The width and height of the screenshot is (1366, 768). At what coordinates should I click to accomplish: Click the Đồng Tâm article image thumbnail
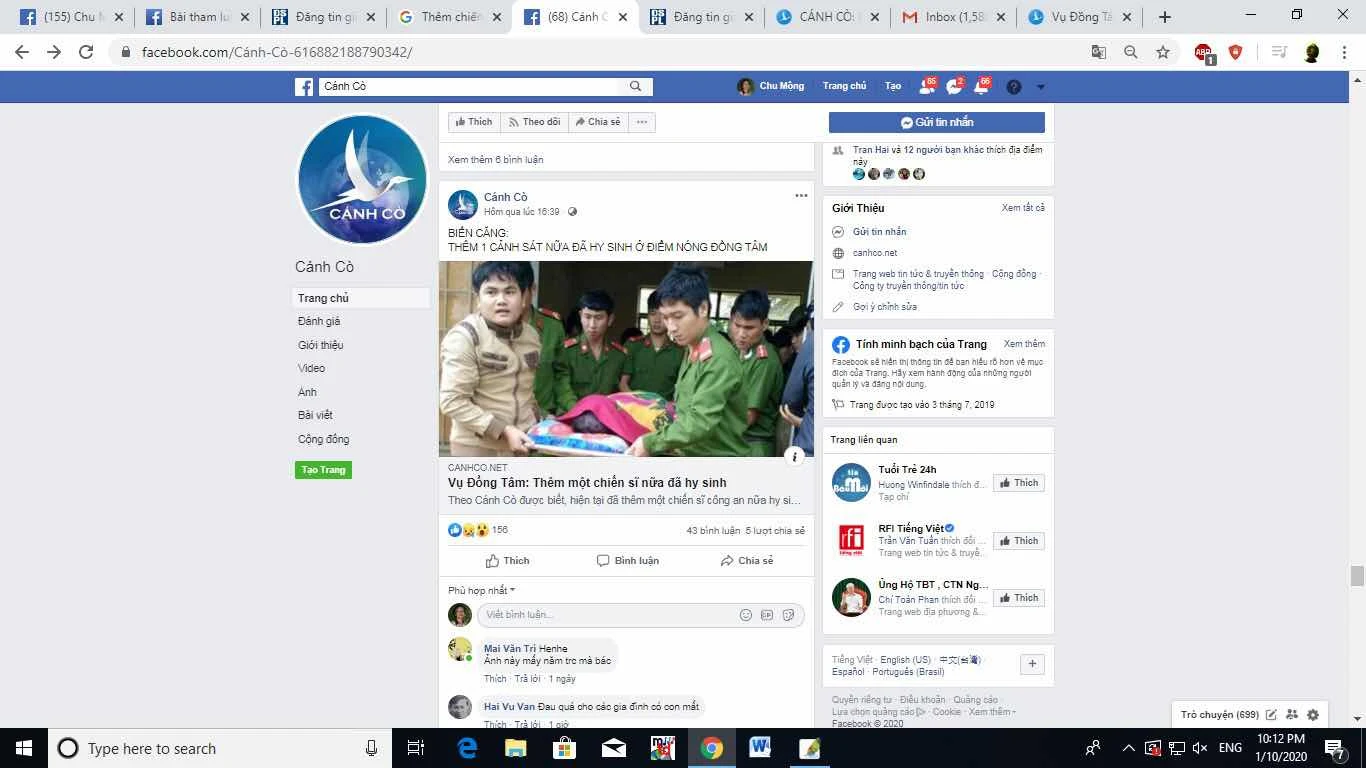pos(626,359)
